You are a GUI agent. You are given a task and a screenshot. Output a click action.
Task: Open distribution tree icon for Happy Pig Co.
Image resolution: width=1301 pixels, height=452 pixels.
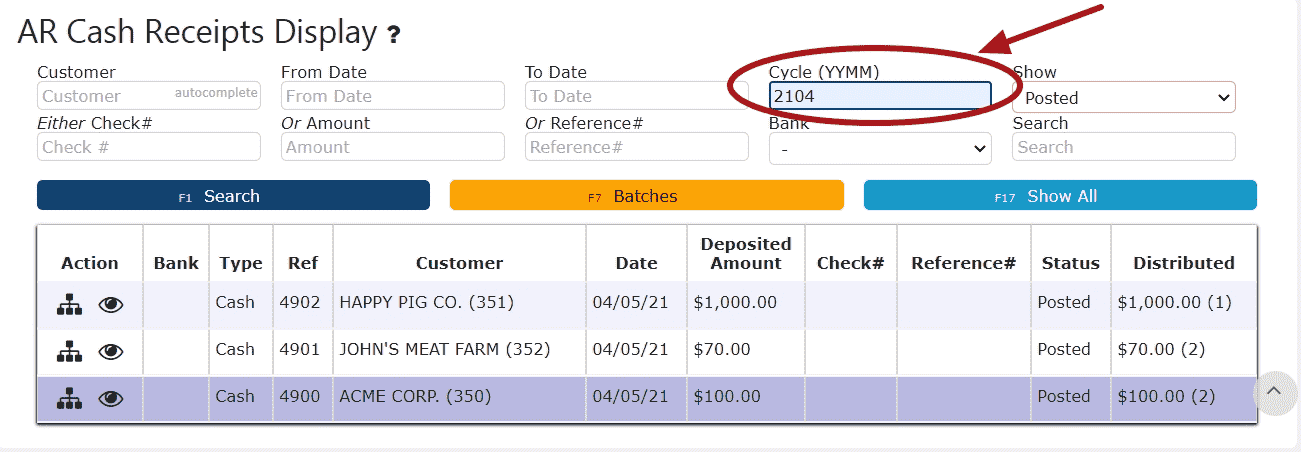tap(69, 304)
